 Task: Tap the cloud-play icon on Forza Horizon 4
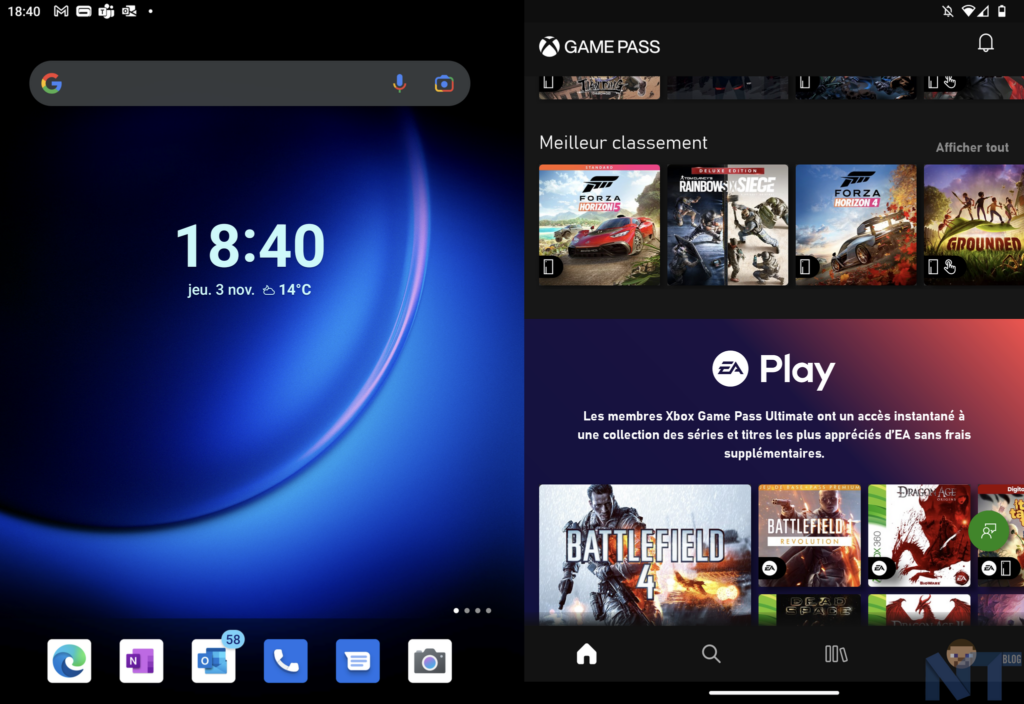pos(805,266)
